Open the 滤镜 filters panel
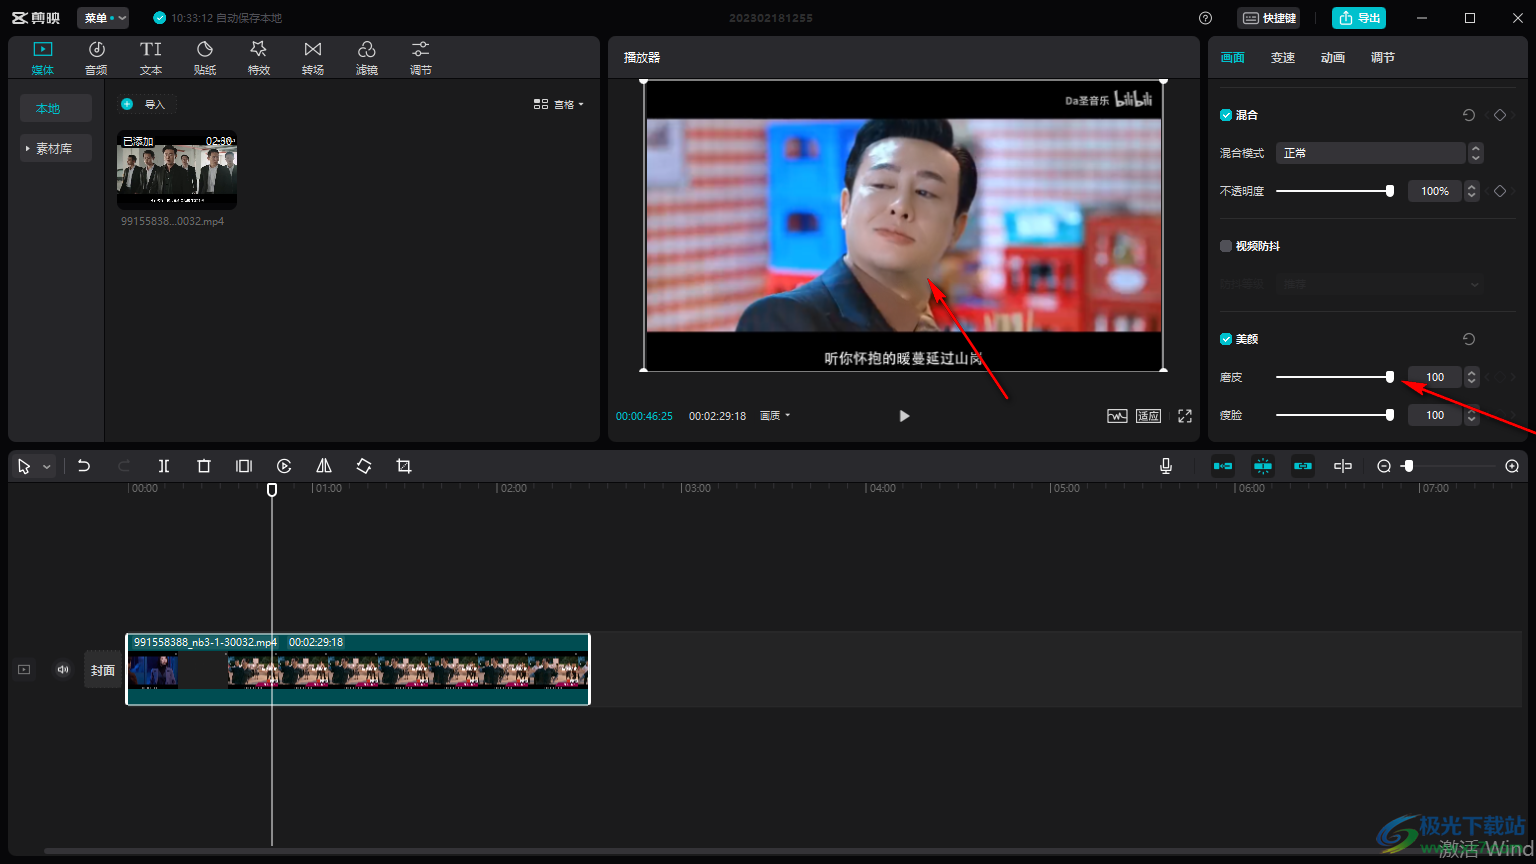Viewport: 1536px width, 864px height. pyautogui.click(x=367, y=58)
